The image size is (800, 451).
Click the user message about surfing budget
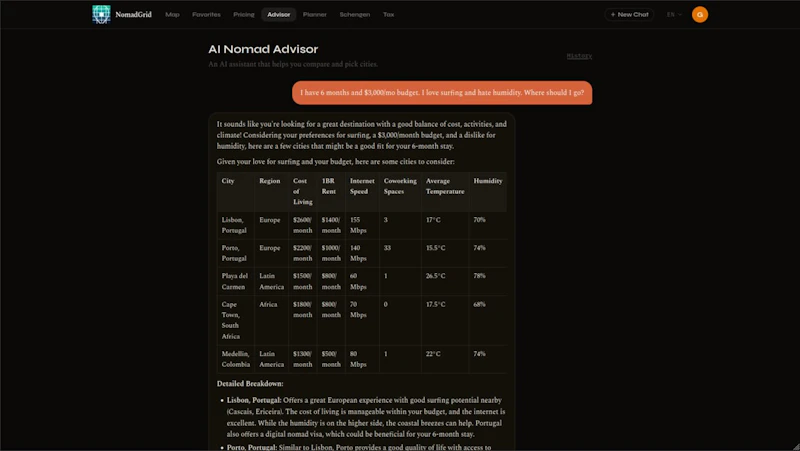pos(442,93)
